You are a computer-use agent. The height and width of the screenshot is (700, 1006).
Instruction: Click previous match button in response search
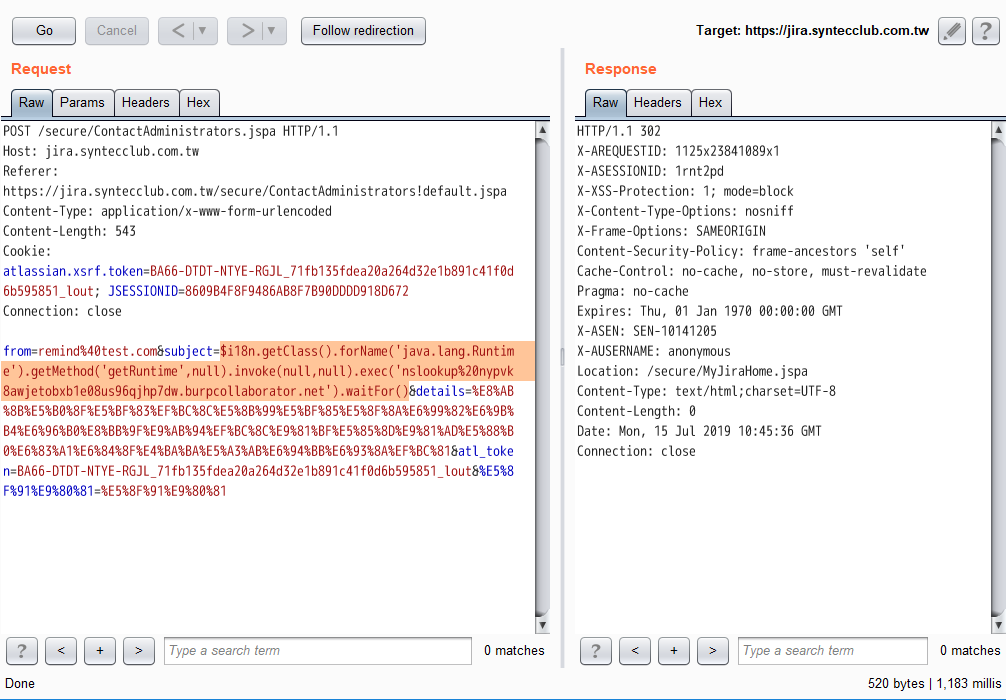click(x=635, y=651)
